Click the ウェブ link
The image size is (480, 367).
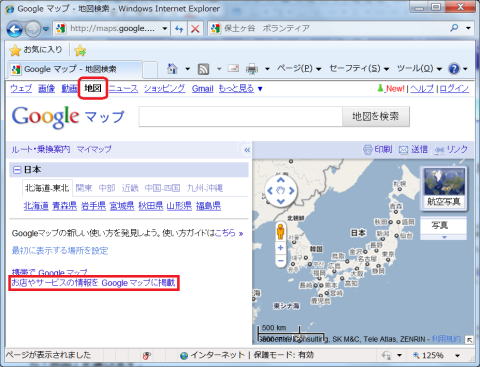pos(21,89)
